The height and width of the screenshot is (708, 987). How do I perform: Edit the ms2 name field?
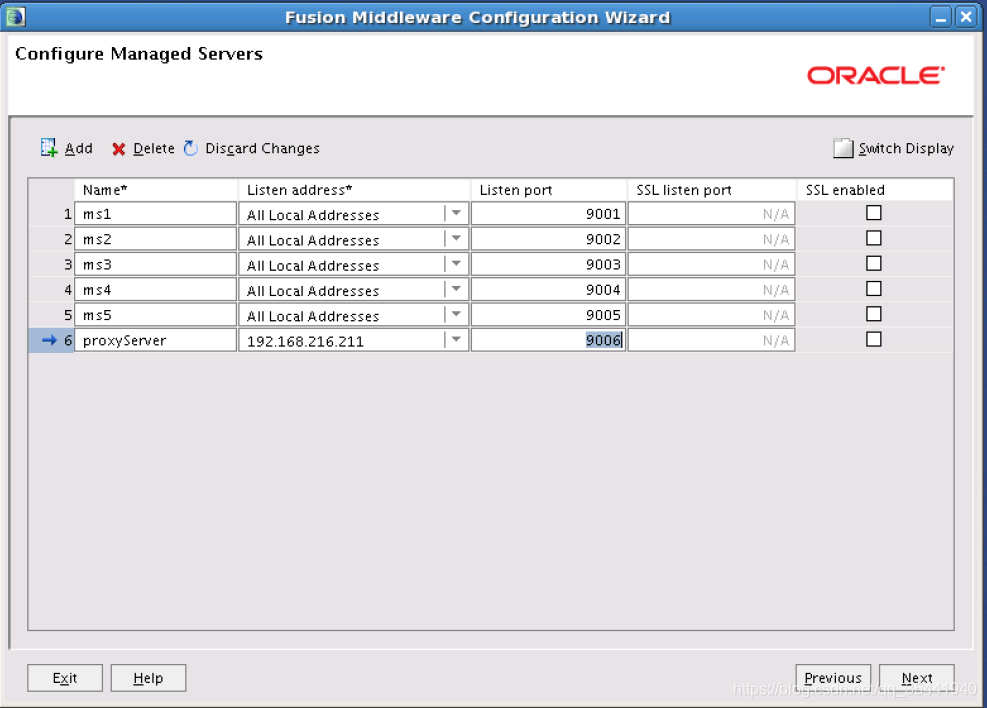coord(155,239)
